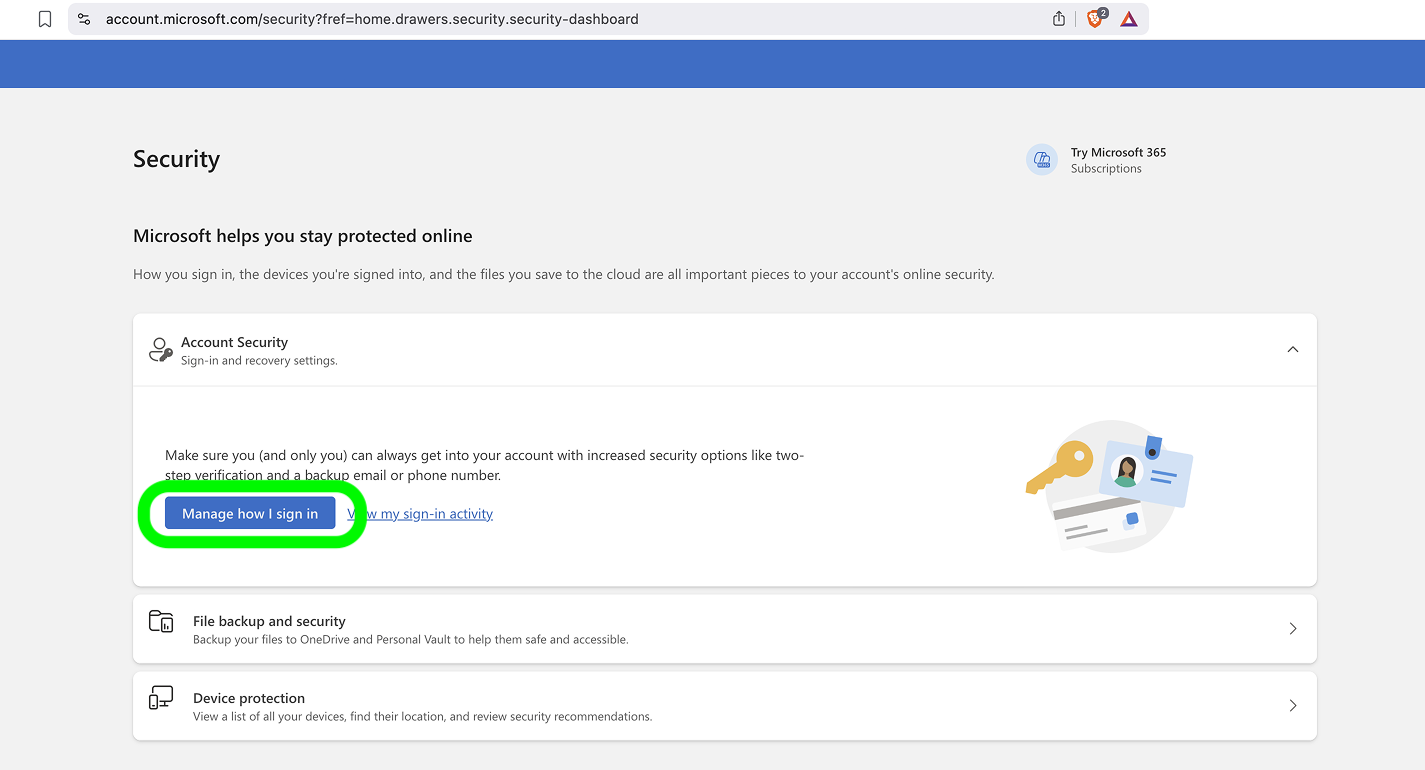
Task: Click the Share icon in the toolbar
Action: [x=1058, y=18]
